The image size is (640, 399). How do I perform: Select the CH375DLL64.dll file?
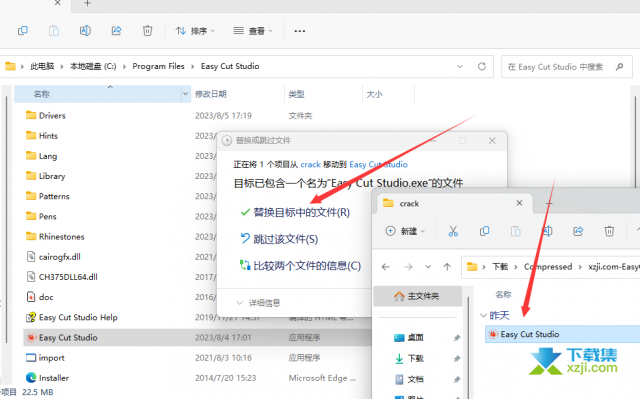(x=68, y=277)
